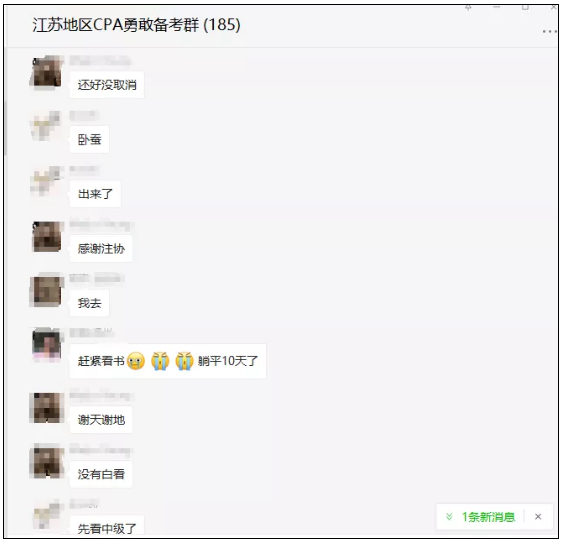
Task: Open the chat info three-dot menu
Action: 549,31
